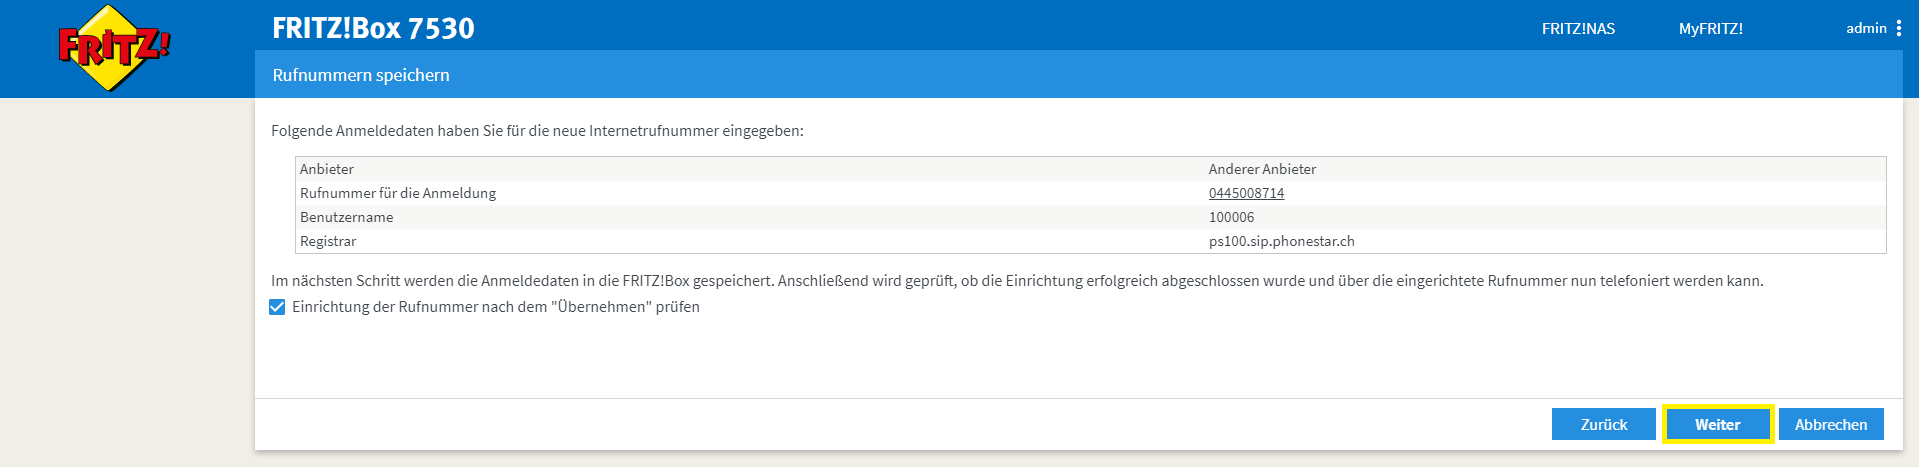This screenshot has height=467, width=1919.
Task: Open the admin three-dot menu
Action: (1899, 28)
